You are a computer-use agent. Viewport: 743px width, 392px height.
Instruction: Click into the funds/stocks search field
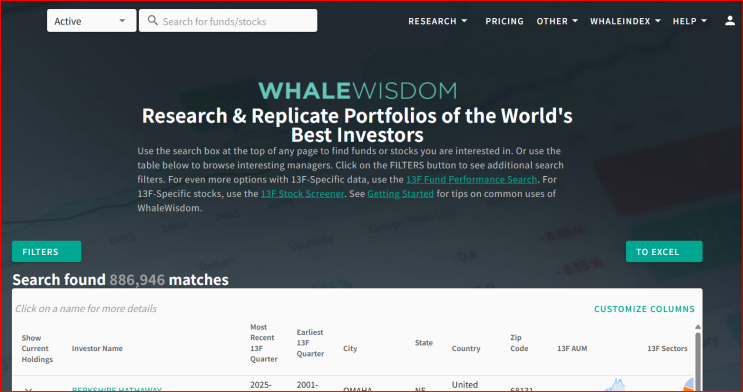(228, 21)
